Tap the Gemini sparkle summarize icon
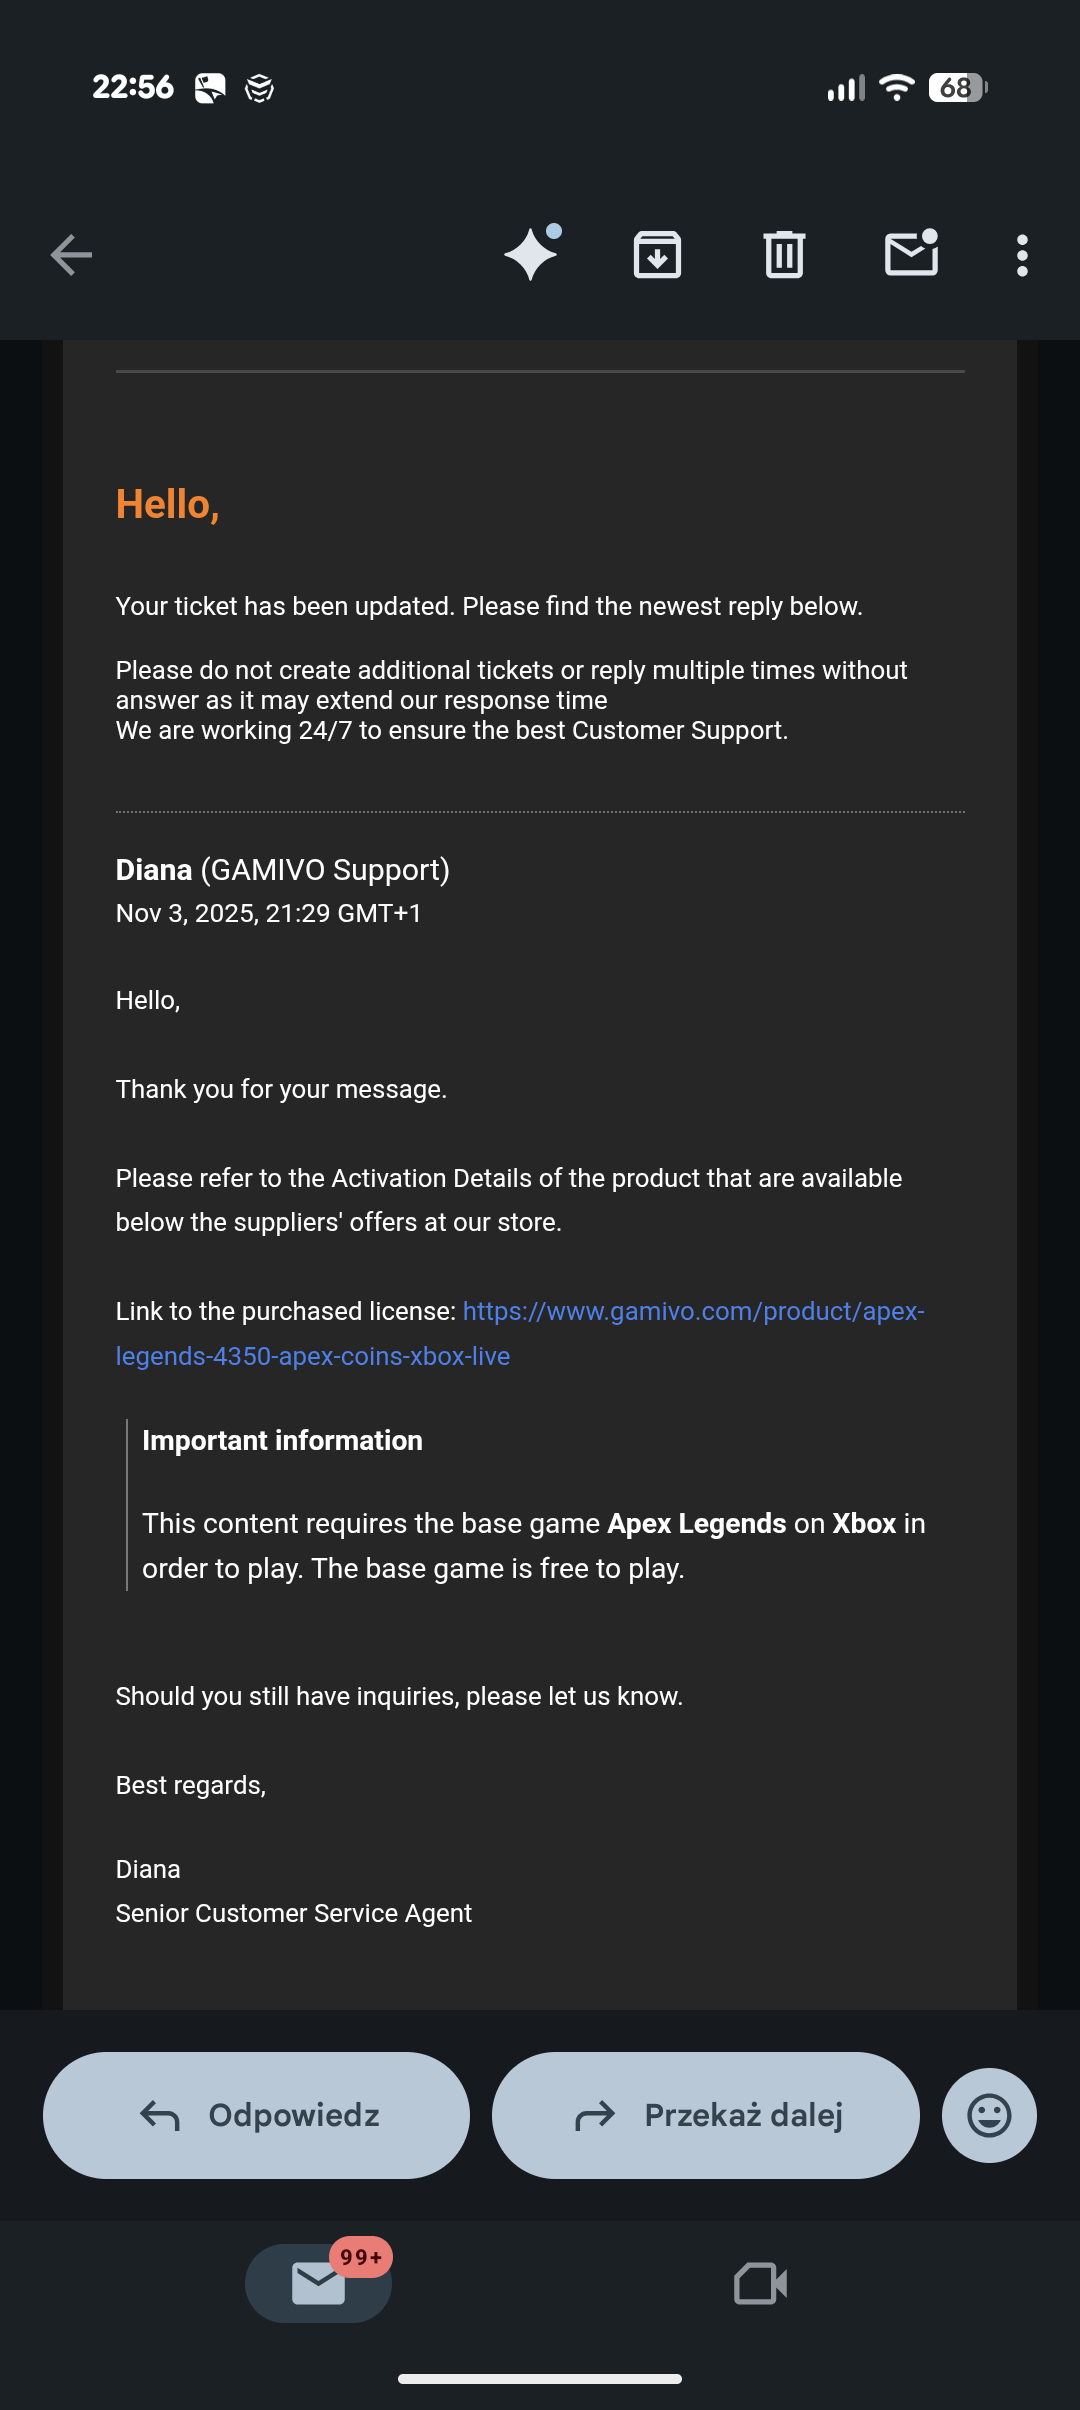This screenshot has height=2410, width=1080. coord(531,254)
